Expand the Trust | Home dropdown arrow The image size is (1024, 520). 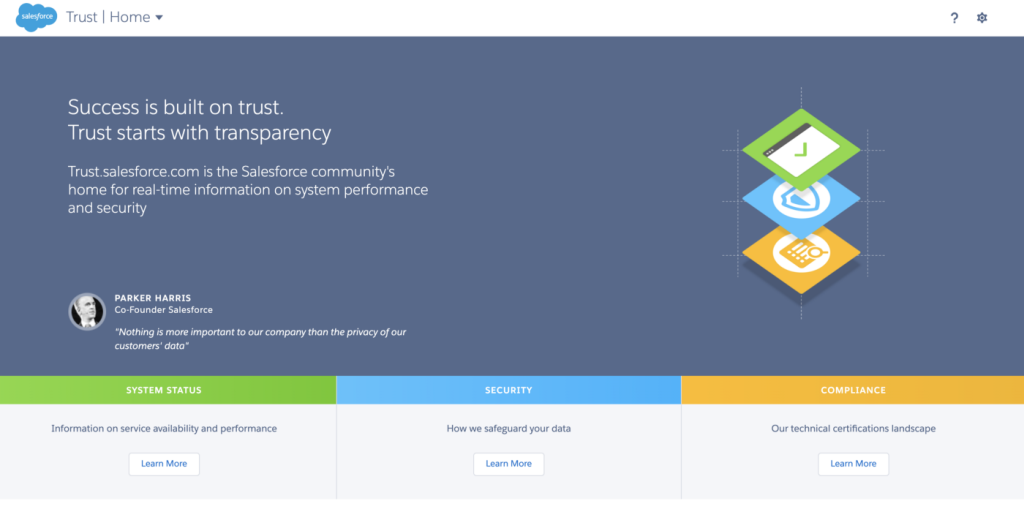pyautogui.click(x=159, y=18)
